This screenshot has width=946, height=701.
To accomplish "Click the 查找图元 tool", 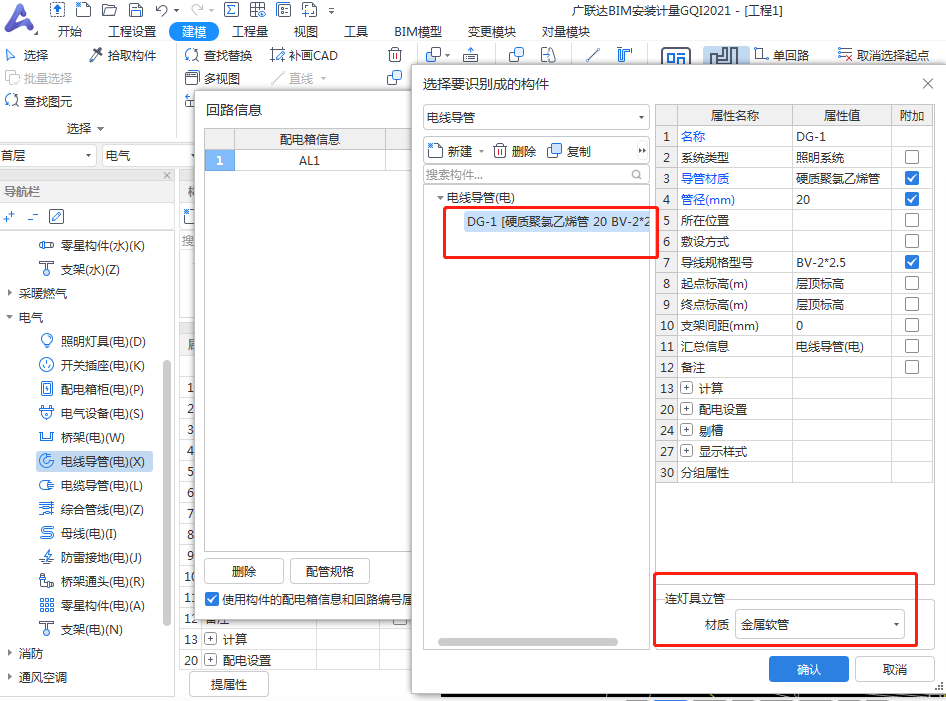I will 39,101.
